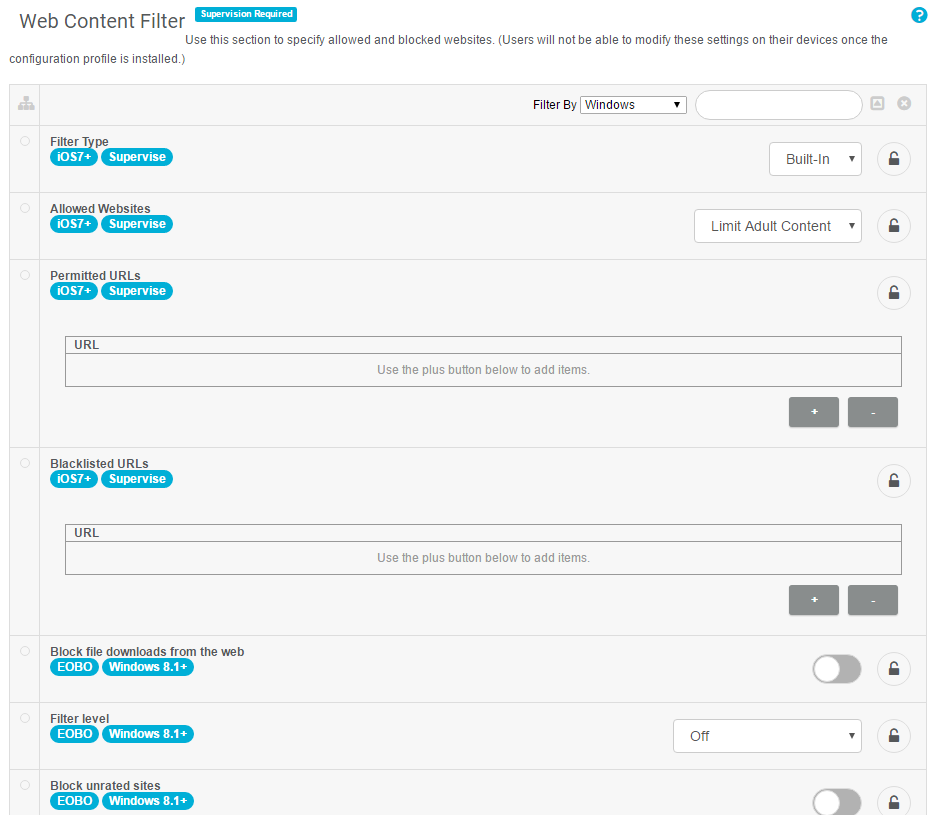The image size is (933, 815).
Task: Click the hierarchy view icon above the settings list
Action: [x=26, y=103]
